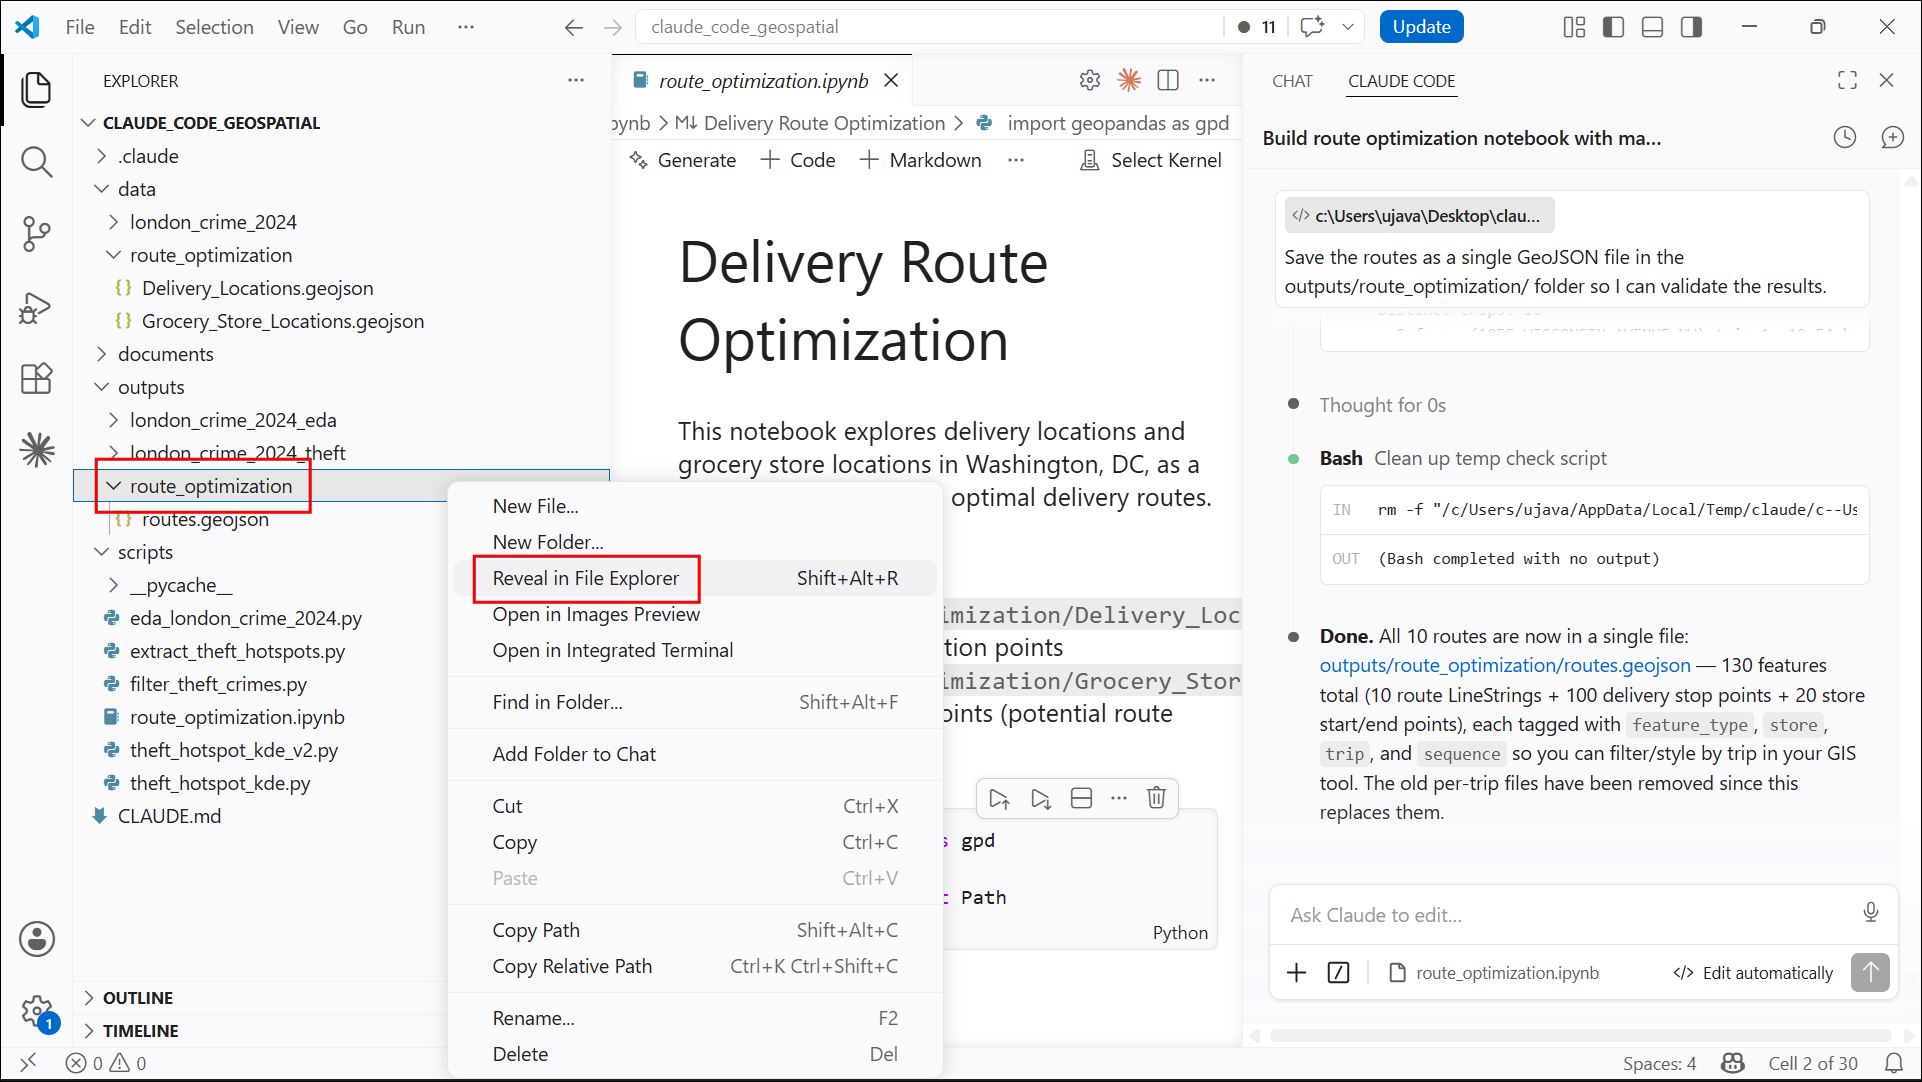This screenshot has height=1082, width=1922.
Task: Open the Source Control view
Action: click(37, 234)
